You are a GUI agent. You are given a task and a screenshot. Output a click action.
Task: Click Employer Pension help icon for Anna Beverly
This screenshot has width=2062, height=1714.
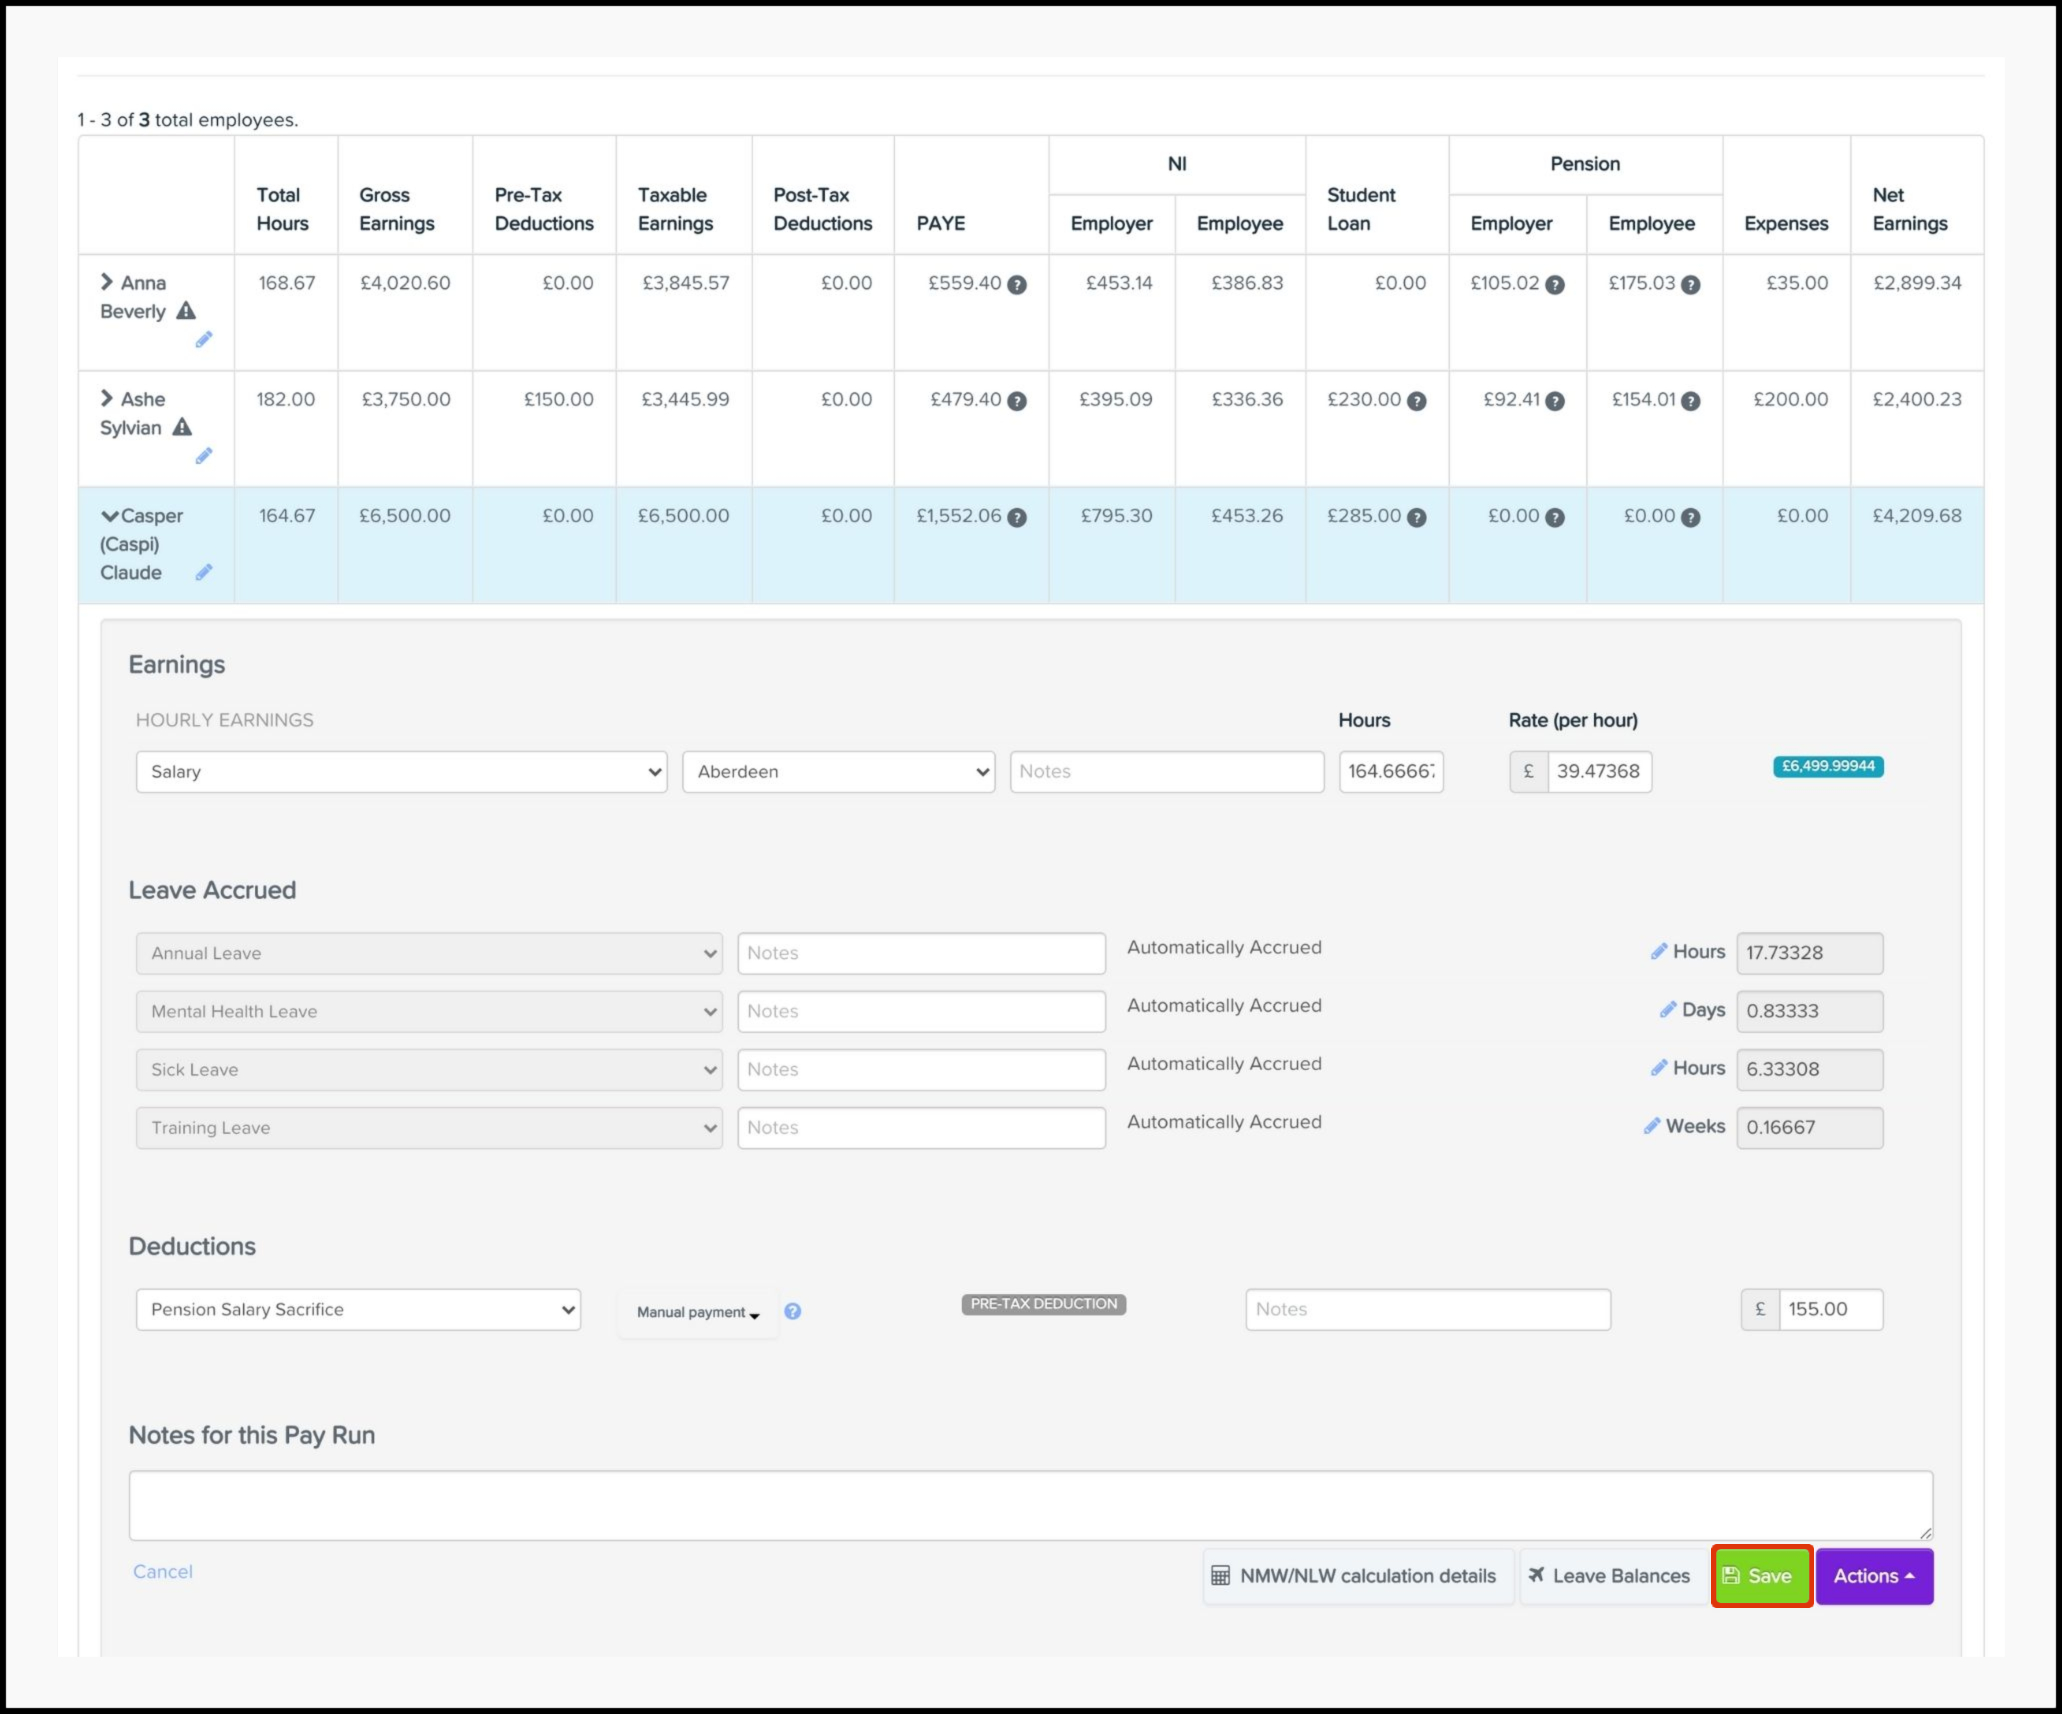[1555, 285]
